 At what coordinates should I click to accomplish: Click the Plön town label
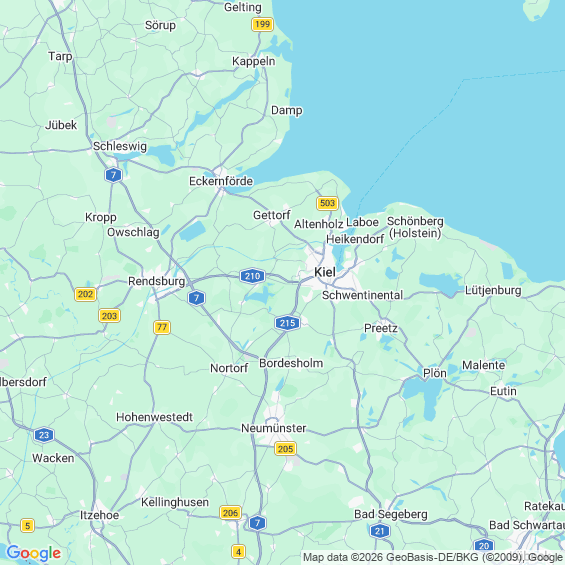coord(435,373)
